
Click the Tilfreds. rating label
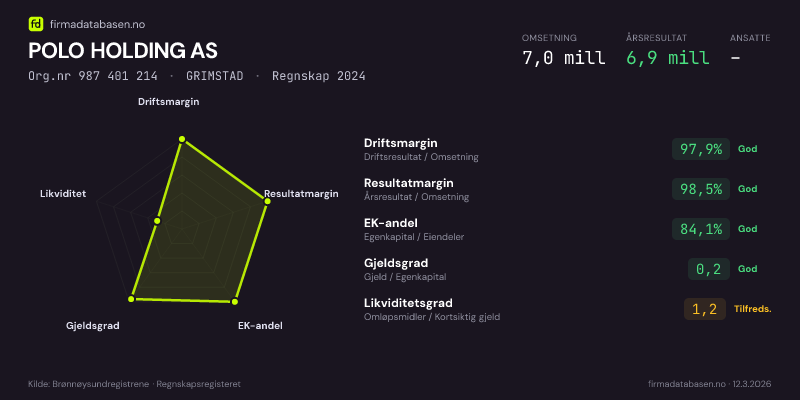pos(753,309)
